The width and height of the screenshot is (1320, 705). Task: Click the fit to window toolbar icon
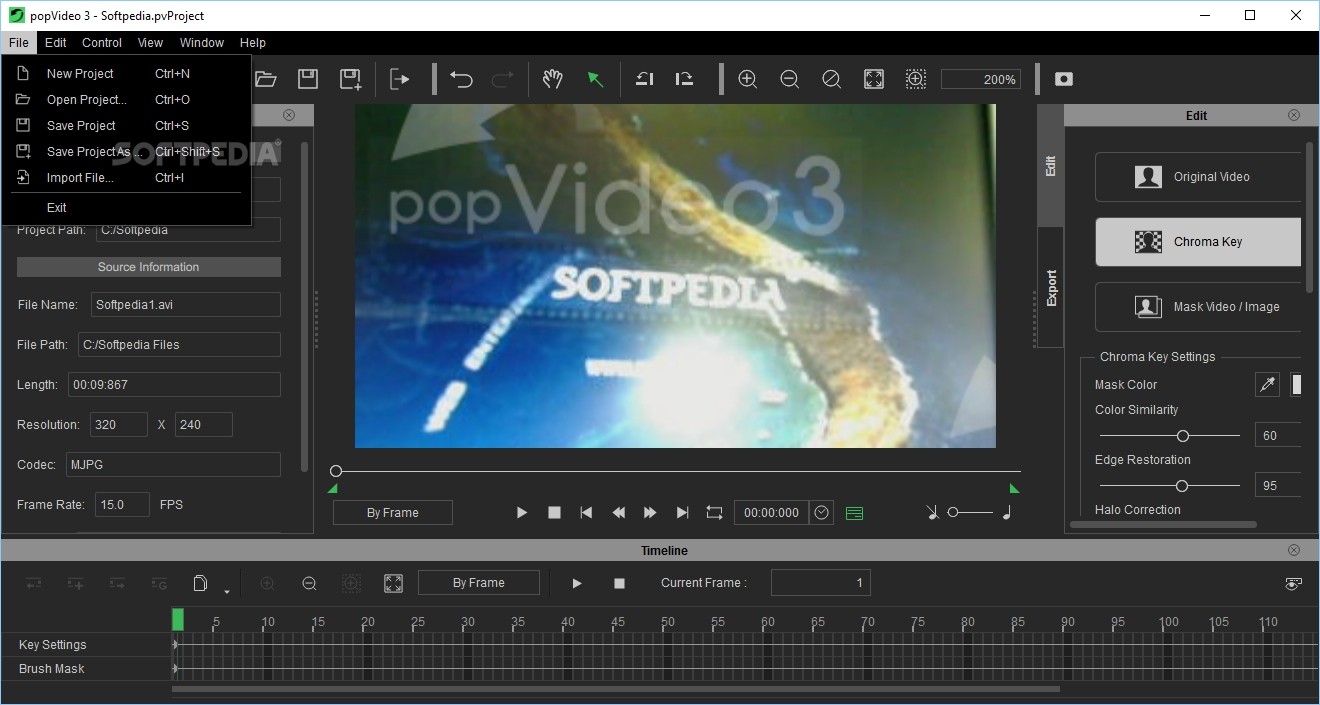tap(874, 79)
